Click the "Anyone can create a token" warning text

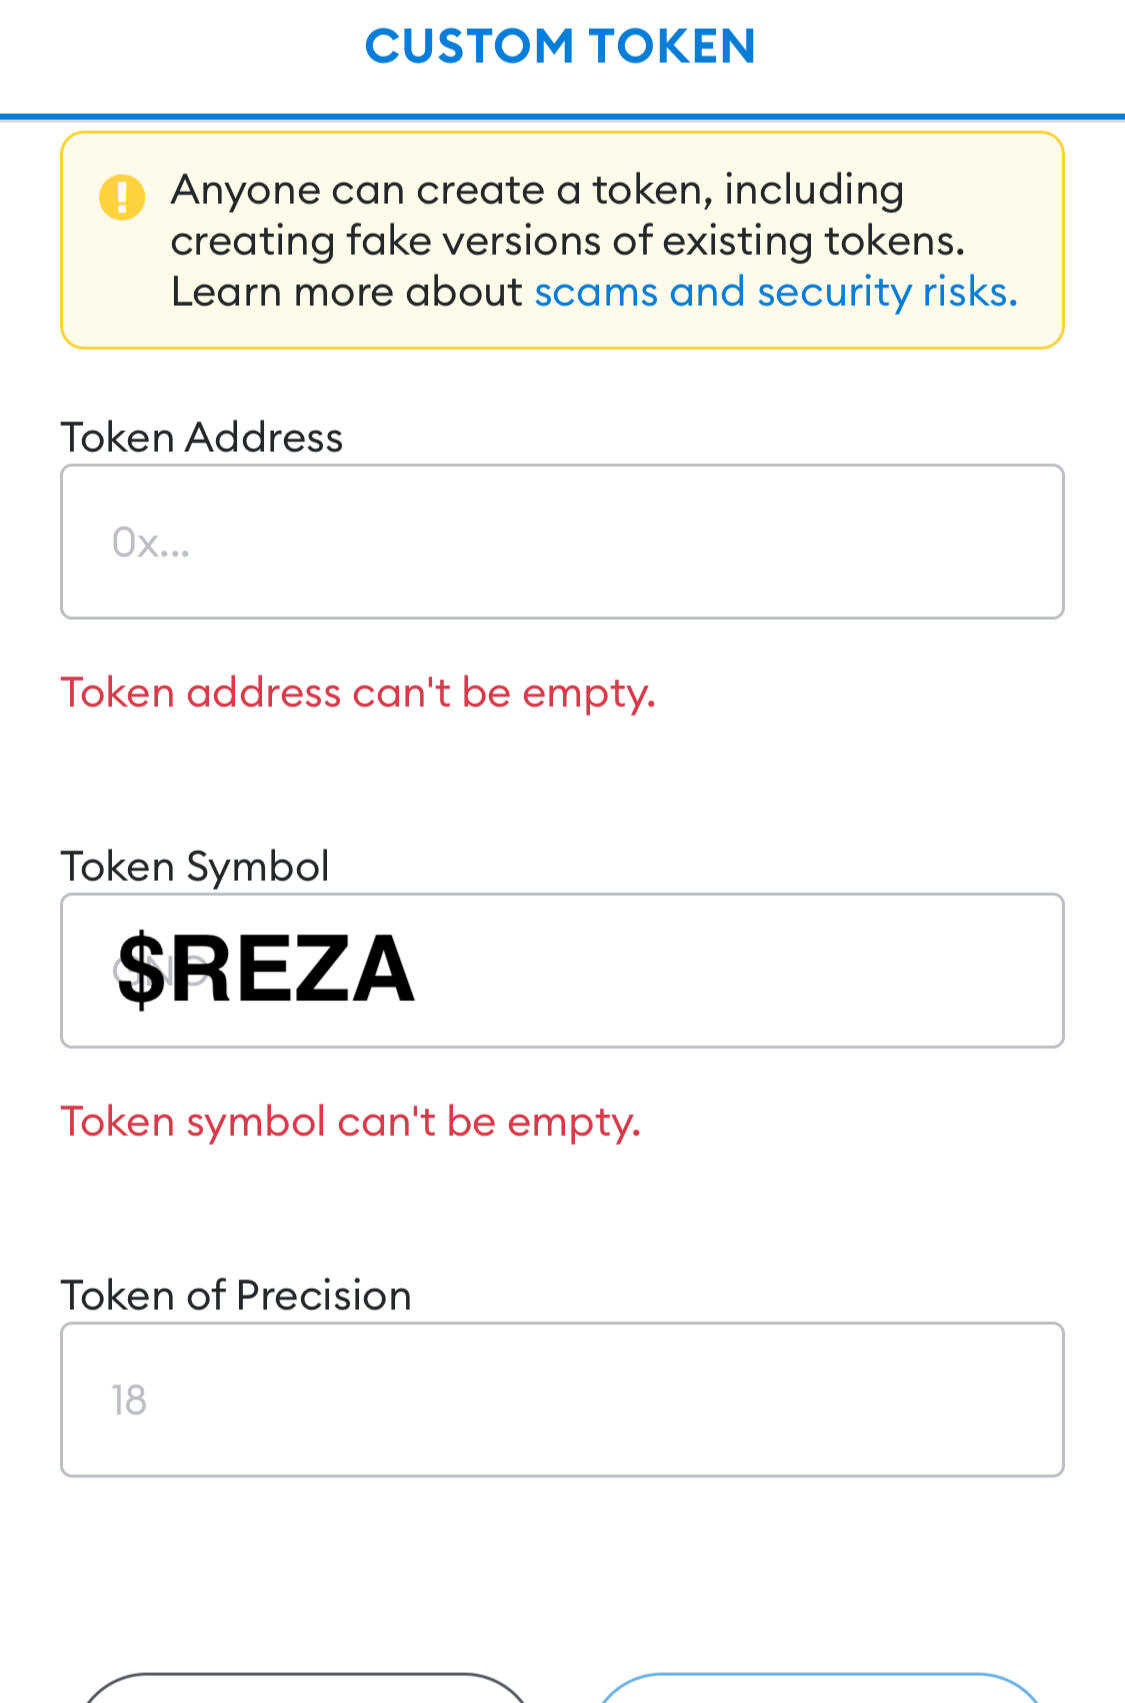pyautogui.click(x=537, y=189)
